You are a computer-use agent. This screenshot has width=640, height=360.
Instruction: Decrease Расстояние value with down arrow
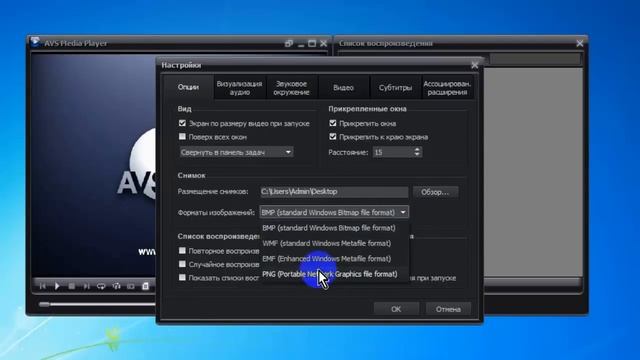point(417,155)
